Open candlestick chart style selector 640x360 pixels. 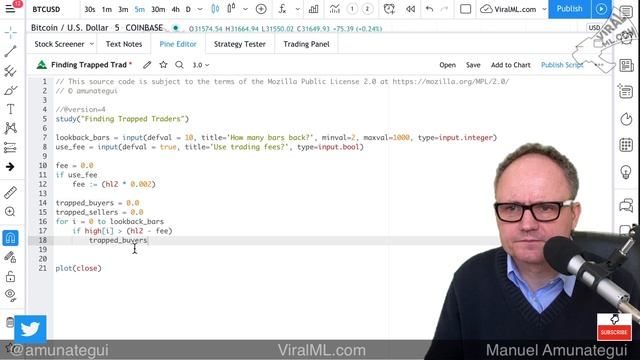pos(215,9)
